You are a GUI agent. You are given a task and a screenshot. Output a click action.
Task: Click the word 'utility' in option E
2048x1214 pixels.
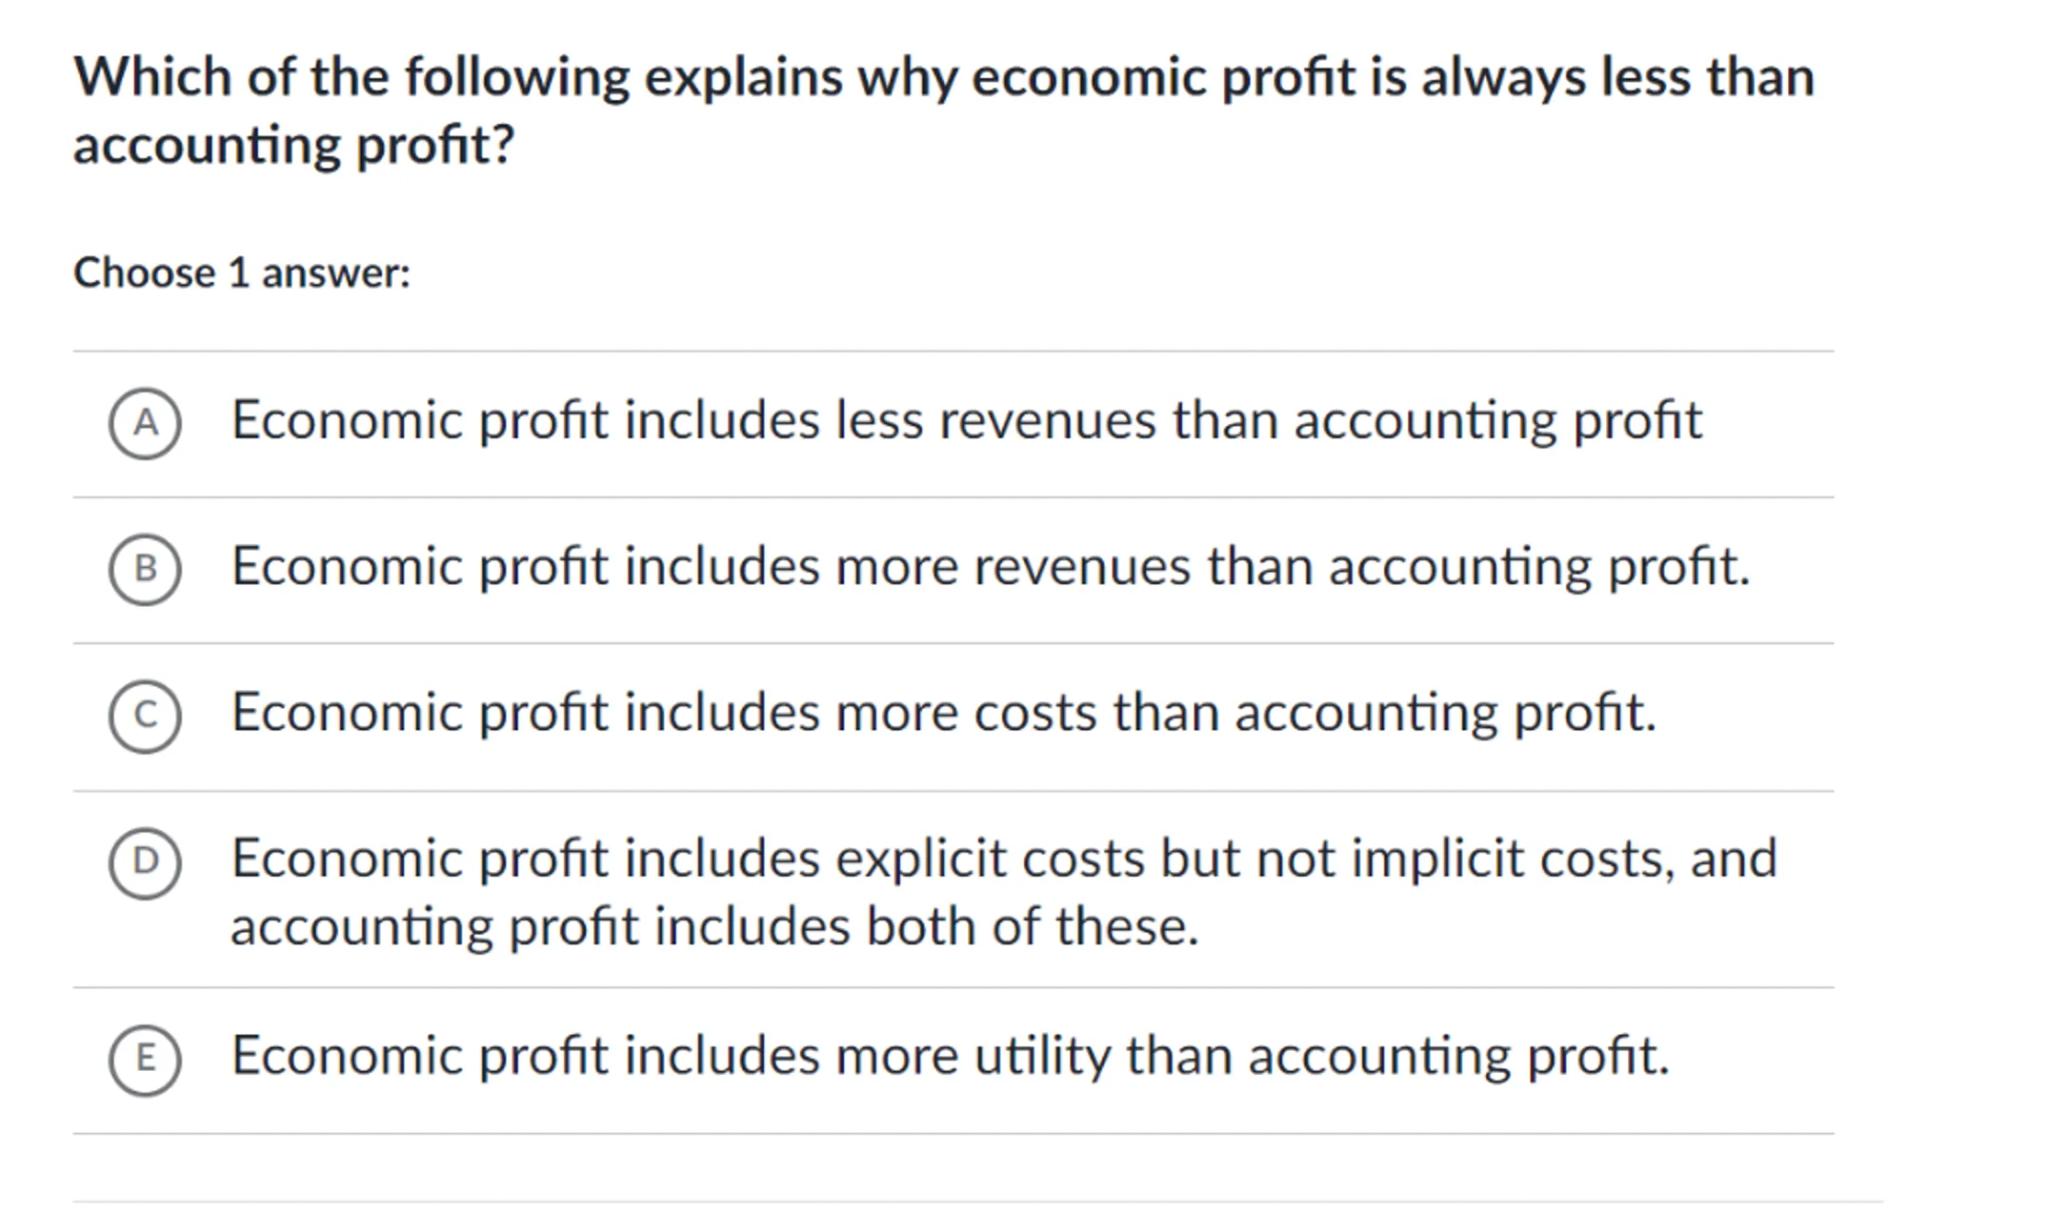coord(1041,1056)
